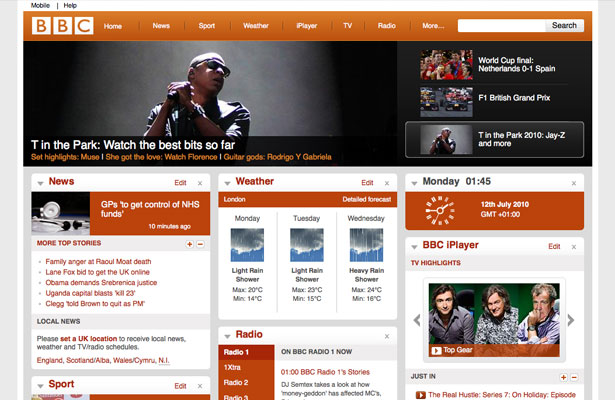Open News in the top navigation

[x=161, y=26]
